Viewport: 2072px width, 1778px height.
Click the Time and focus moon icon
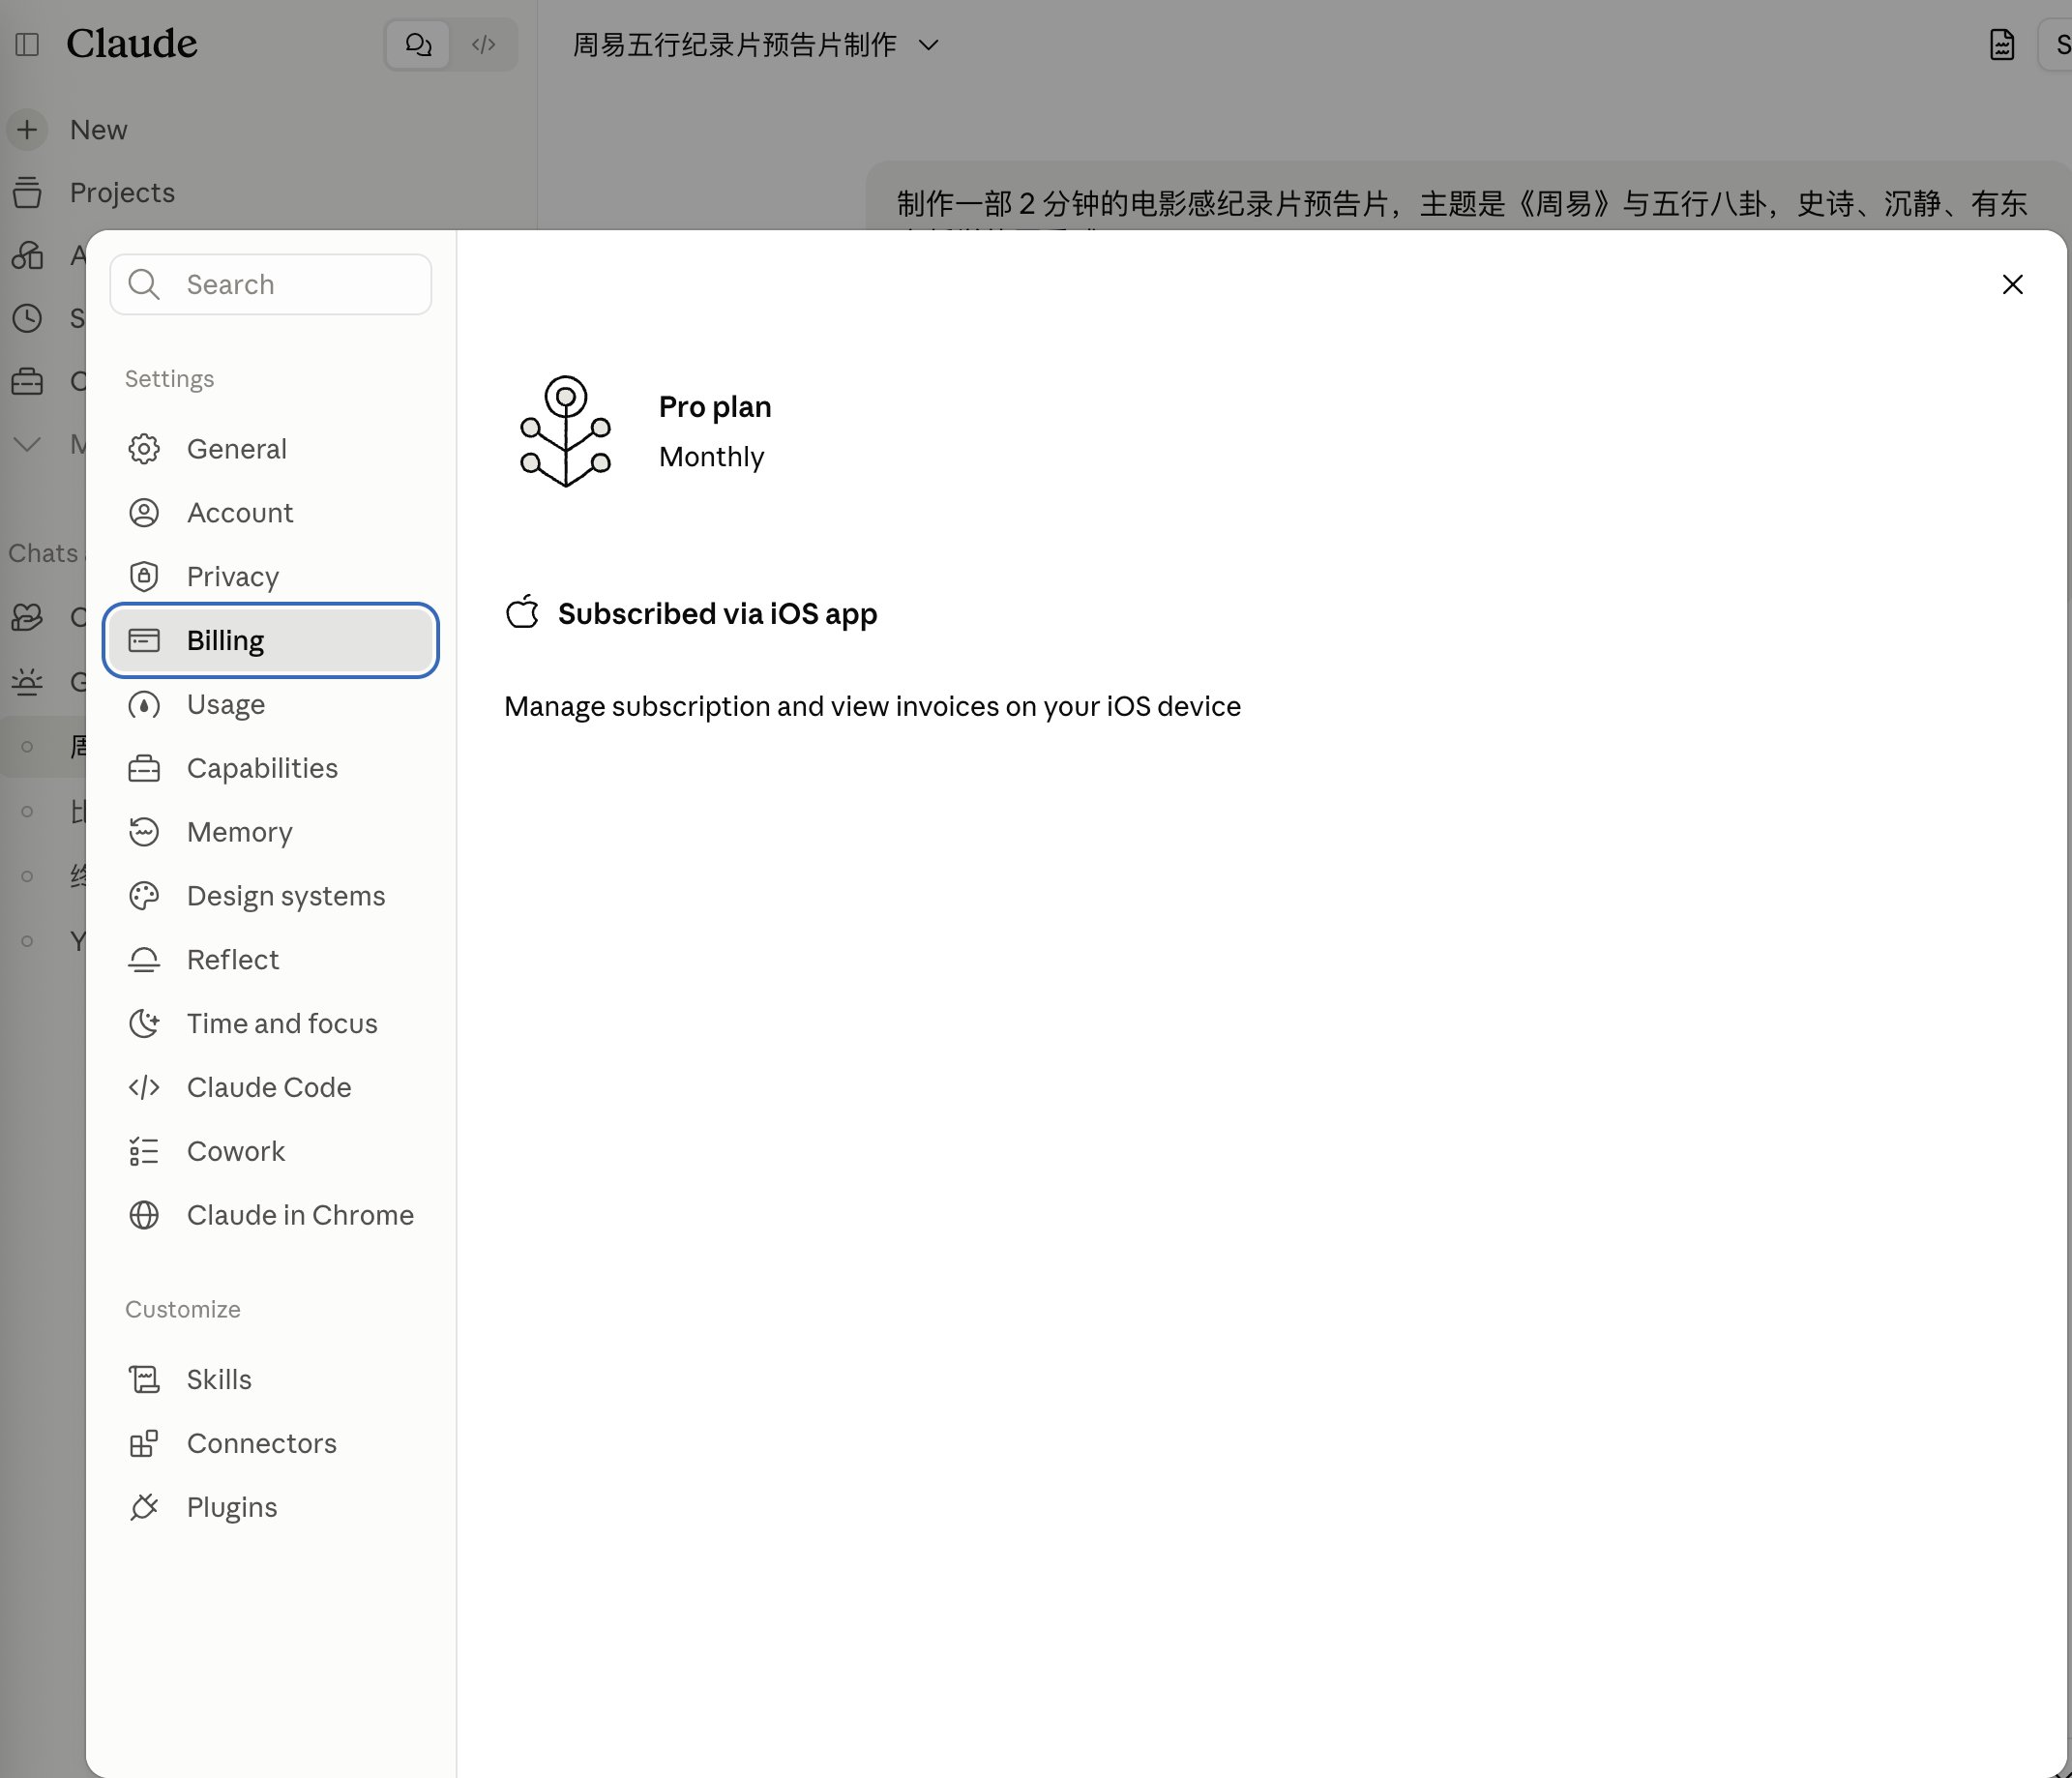[x=144, y=1024]
